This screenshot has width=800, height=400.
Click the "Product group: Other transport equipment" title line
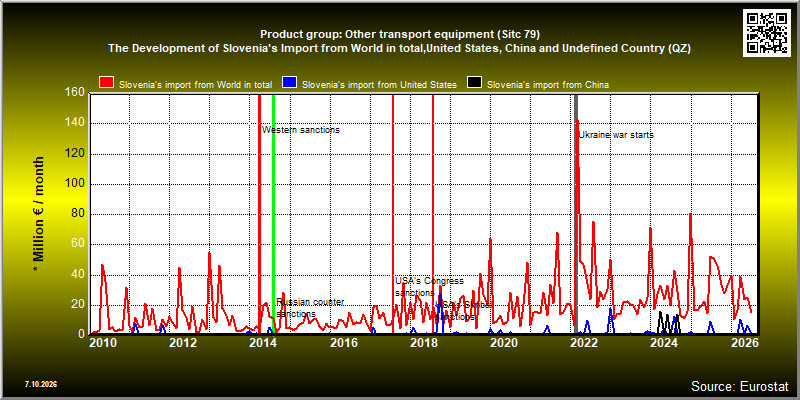click(400, 35)
